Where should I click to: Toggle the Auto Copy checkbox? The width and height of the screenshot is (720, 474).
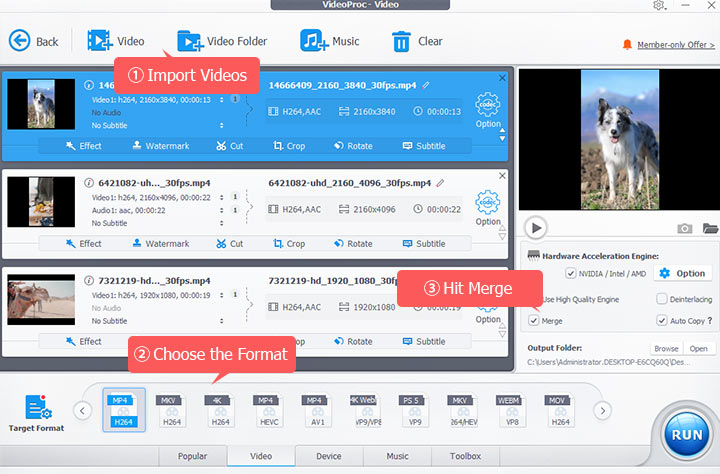pyautogui.click(x=662, y=321)
